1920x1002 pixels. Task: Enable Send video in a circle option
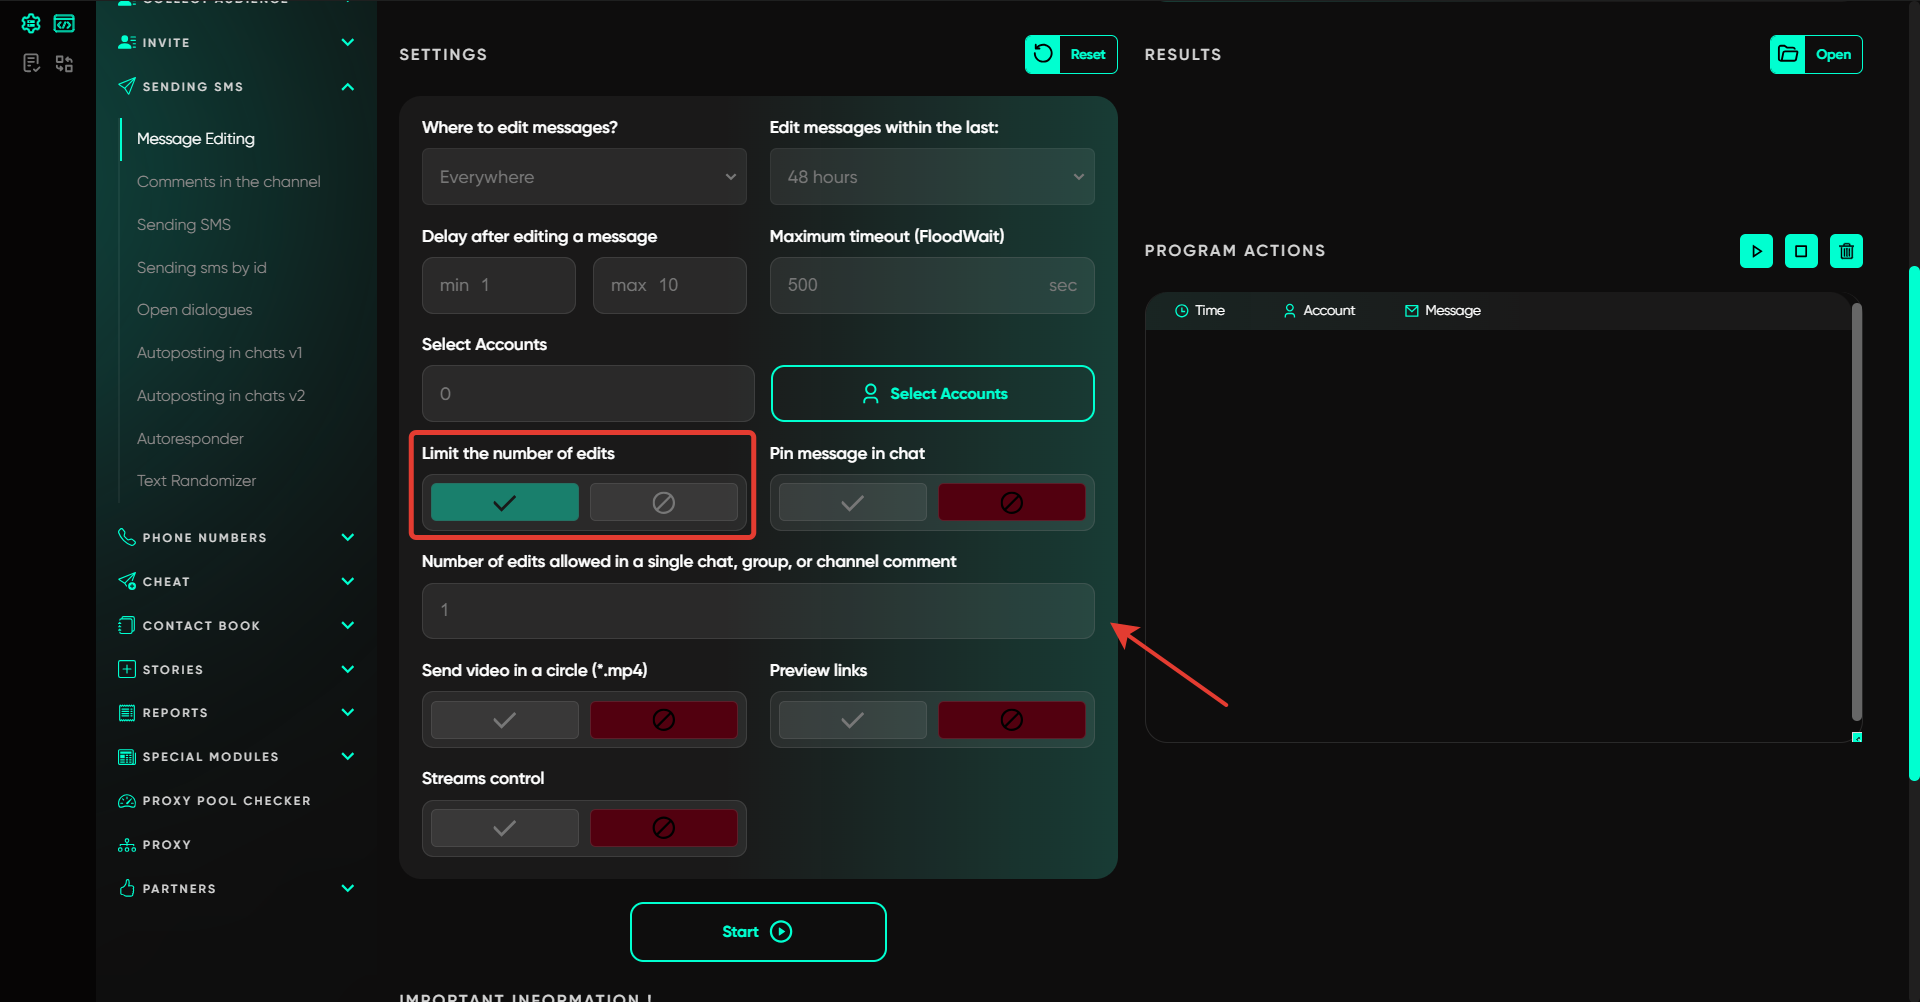[504, 720]
